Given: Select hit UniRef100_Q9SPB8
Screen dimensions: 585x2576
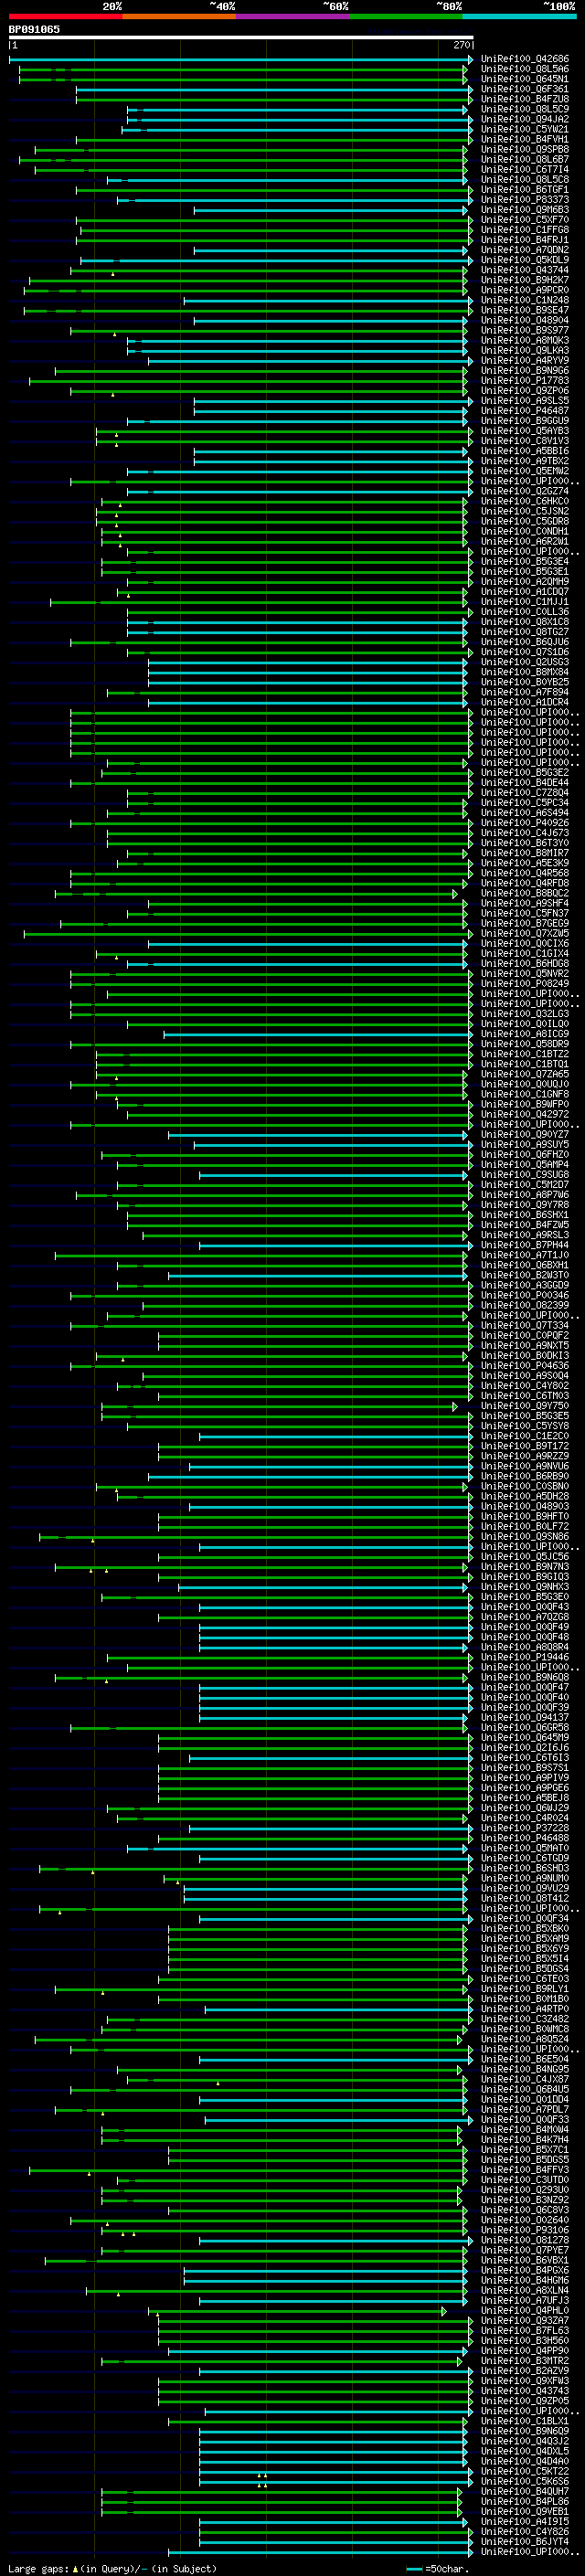Looking at the screenshot, I should (x=525, y=149).
